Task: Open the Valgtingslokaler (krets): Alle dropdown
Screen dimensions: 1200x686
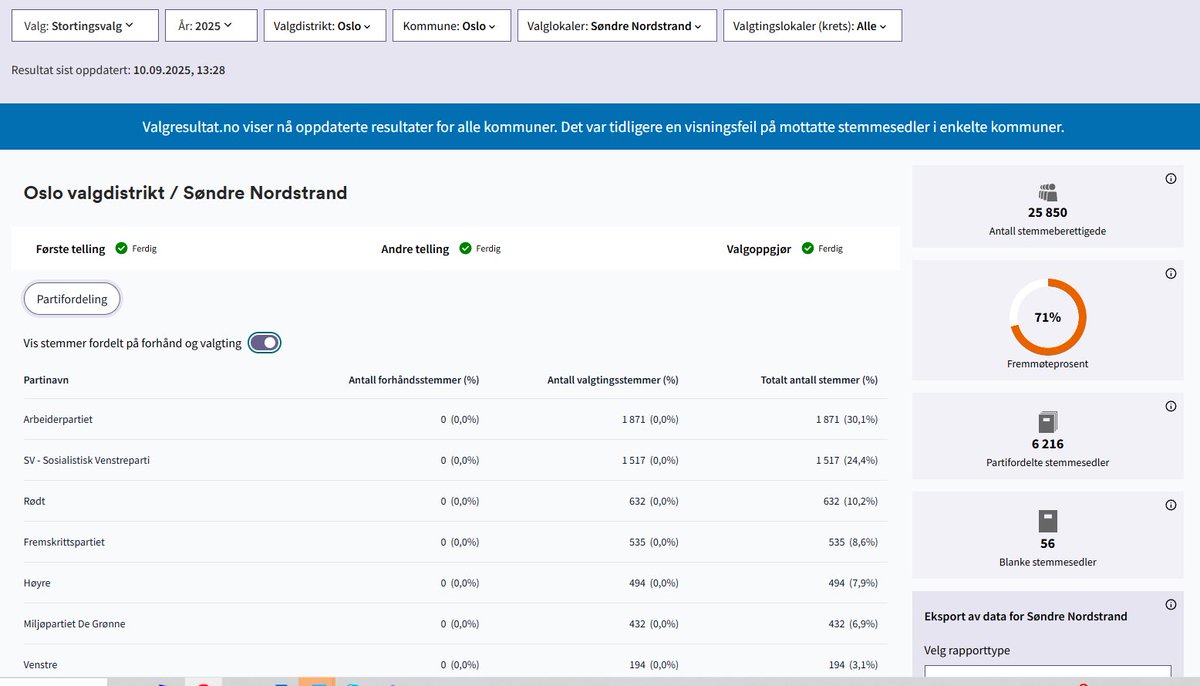Action: pos(812,26)
